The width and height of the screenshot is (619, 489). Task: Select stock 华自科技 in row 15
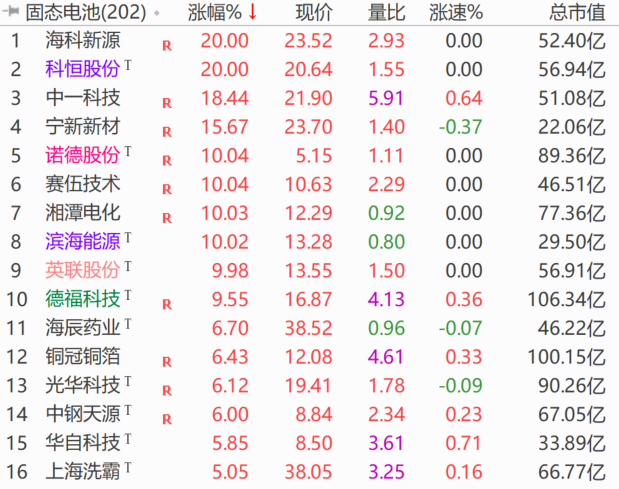[x=83, y=443]
